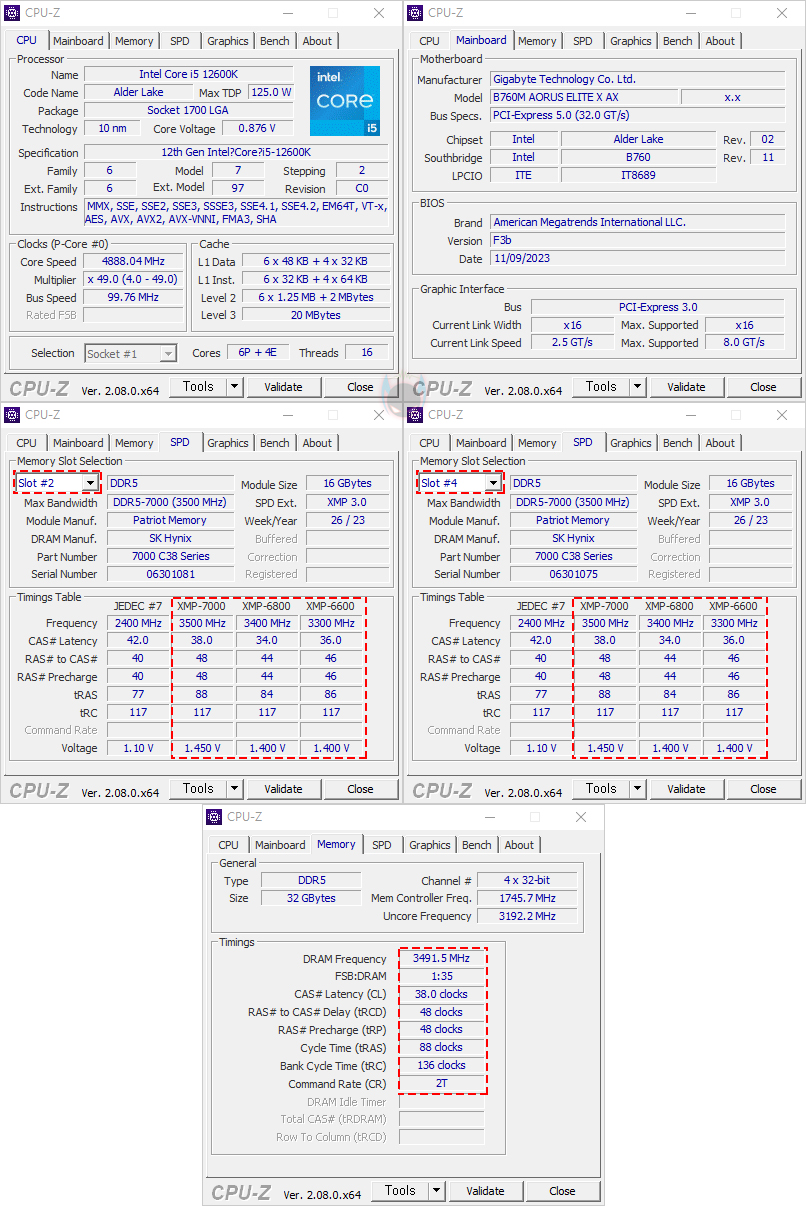Open Graphics tab in Mainboard window
The height and width of the screenshot is (1206, 806).
click(631, 41)
